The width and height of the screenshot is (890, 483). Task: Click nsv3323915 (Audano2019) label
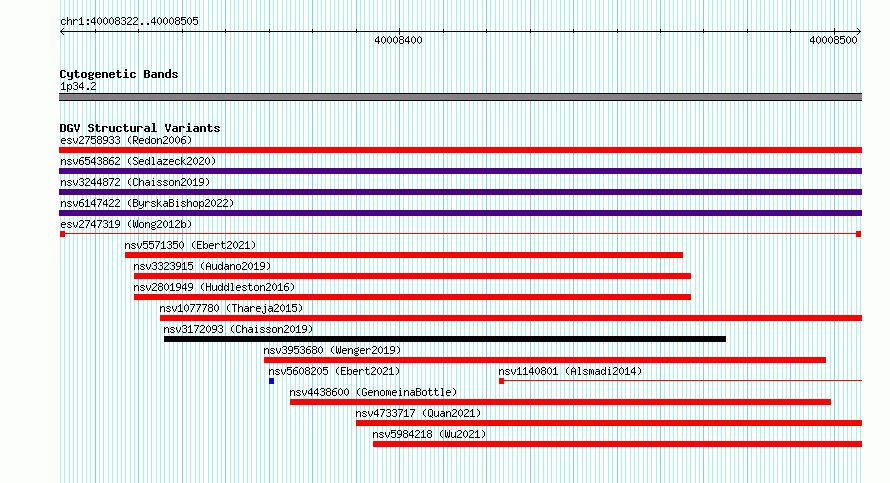[202, 266]
